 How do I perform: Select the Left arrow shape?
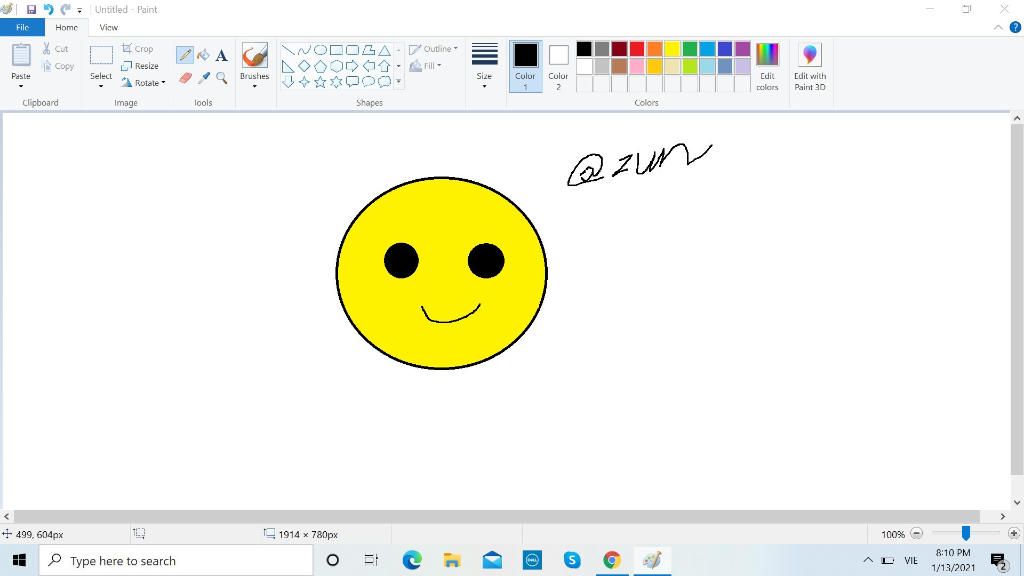tap(368, 66)
